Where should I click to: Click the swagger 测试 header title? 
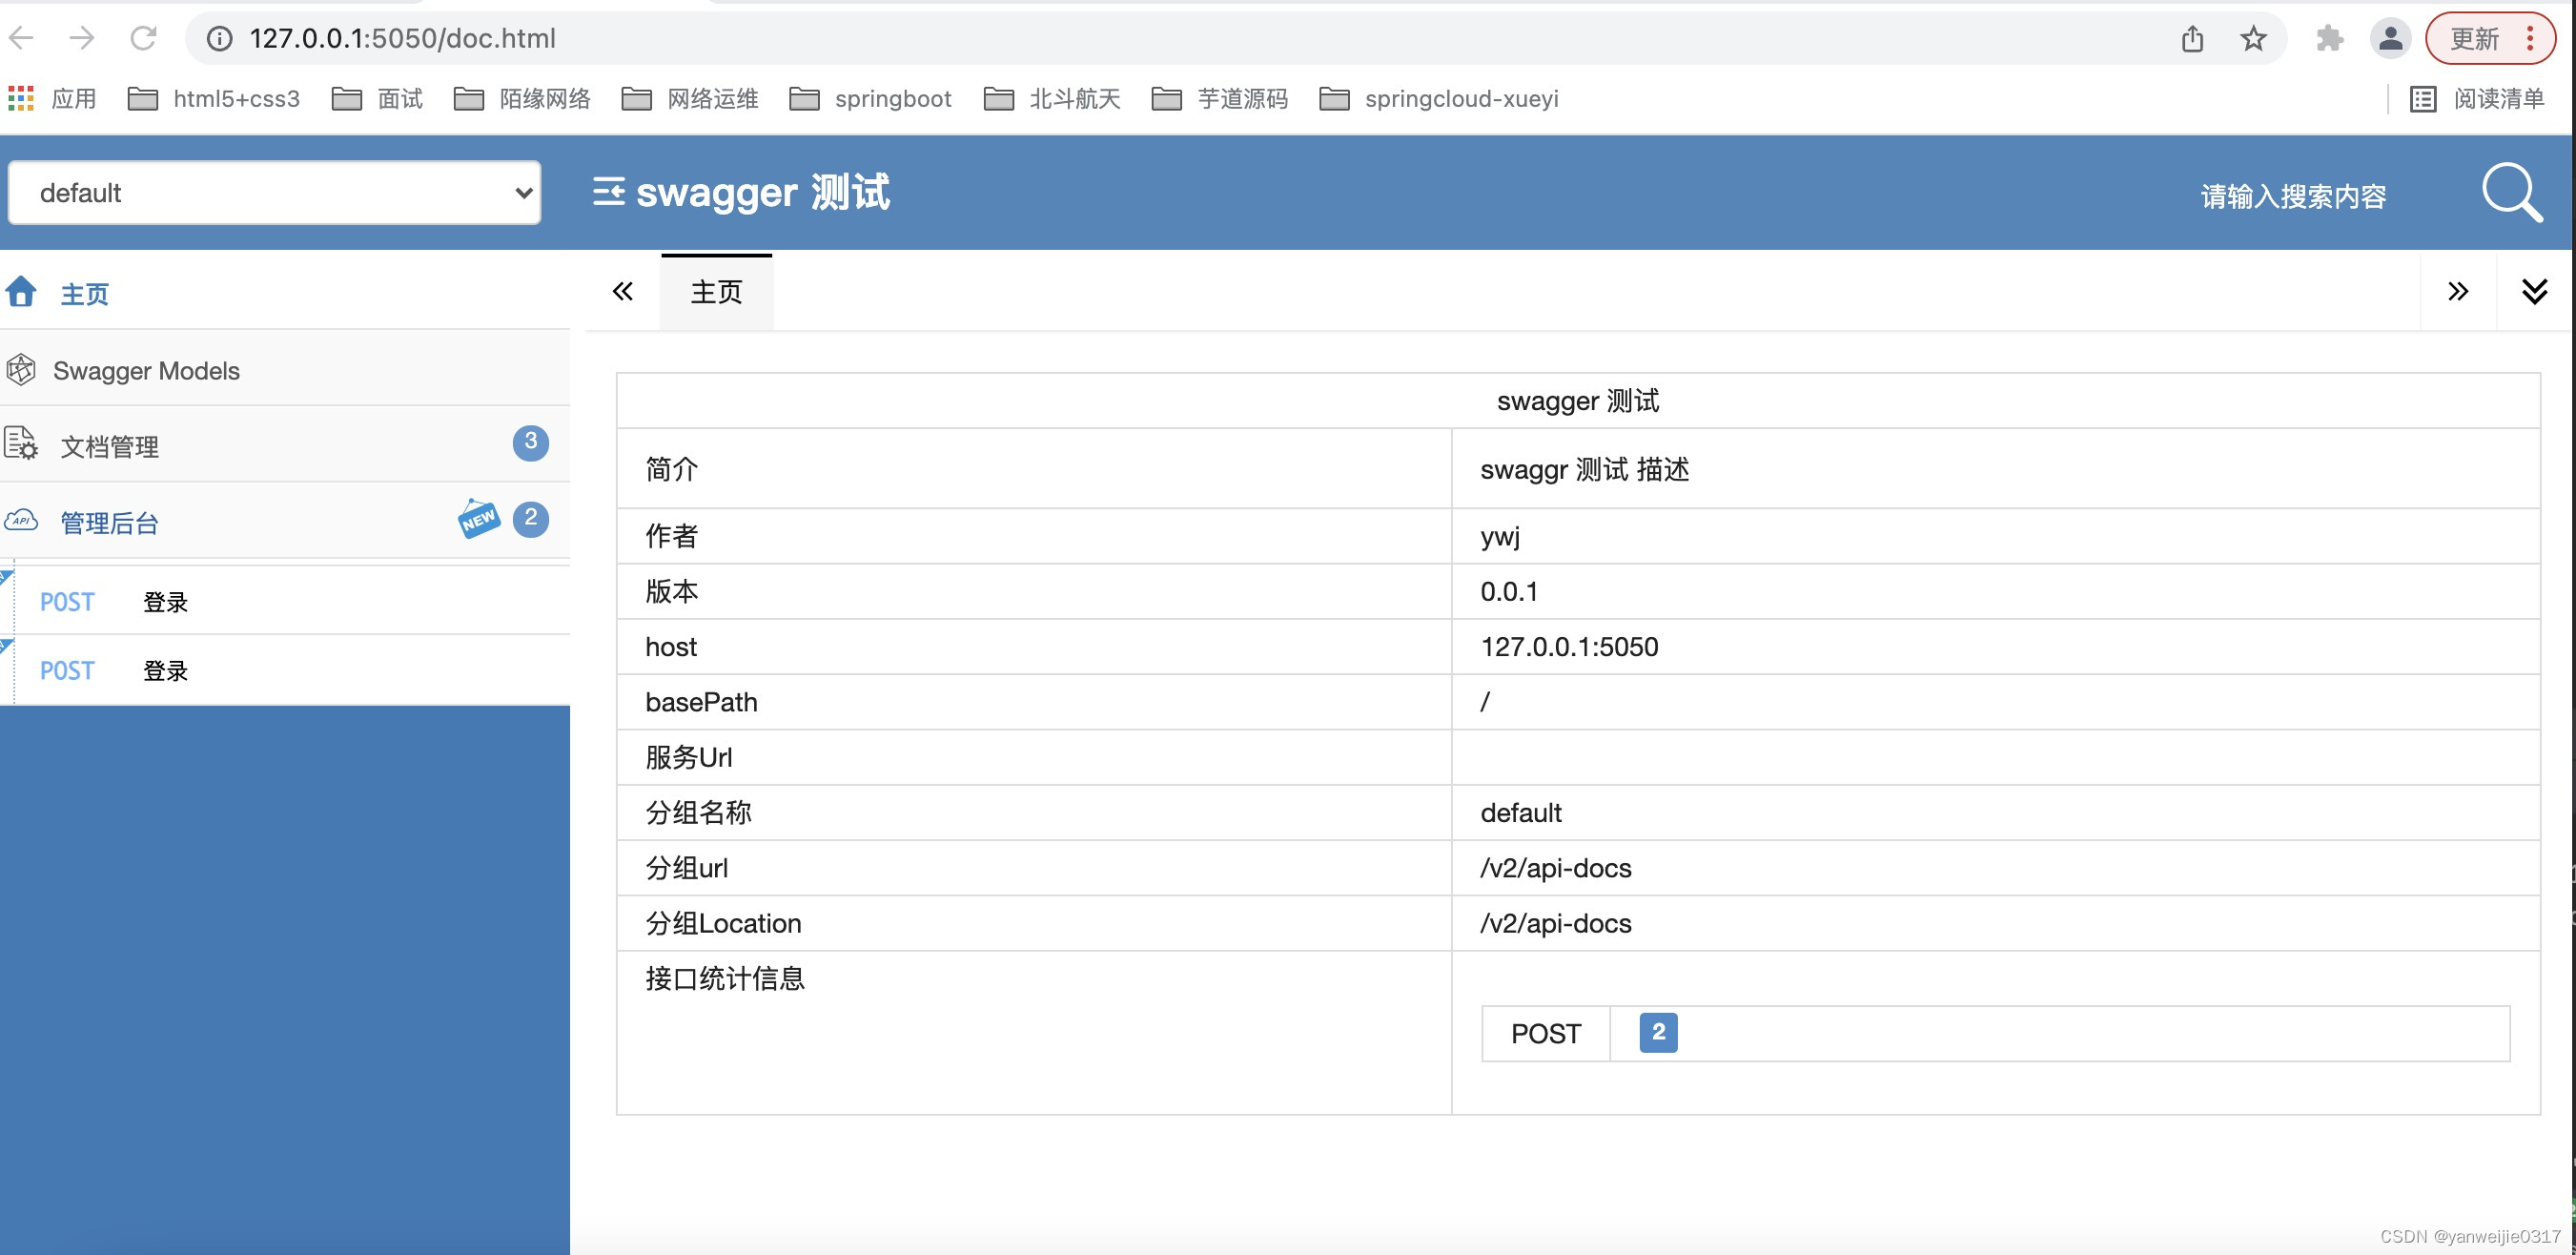(763, 191)
